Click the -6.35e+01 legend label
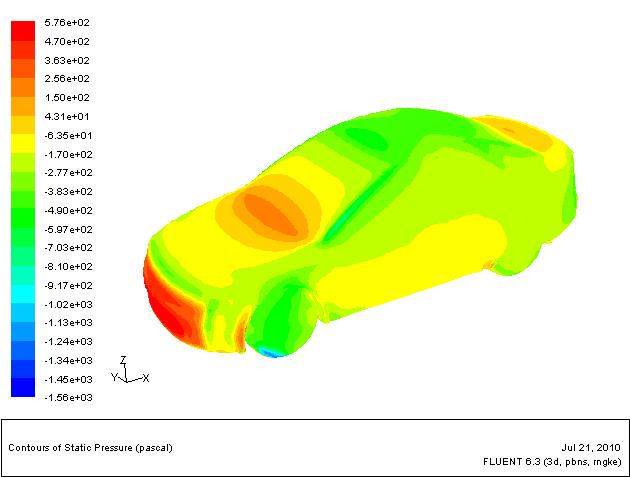The image size is (630, 477). [x=68, y=136]
